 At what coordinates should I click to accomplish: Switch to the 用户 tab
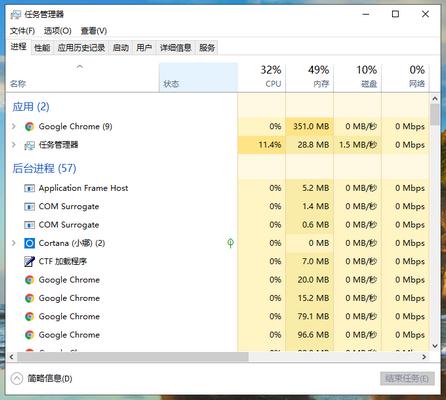point(144,48)
